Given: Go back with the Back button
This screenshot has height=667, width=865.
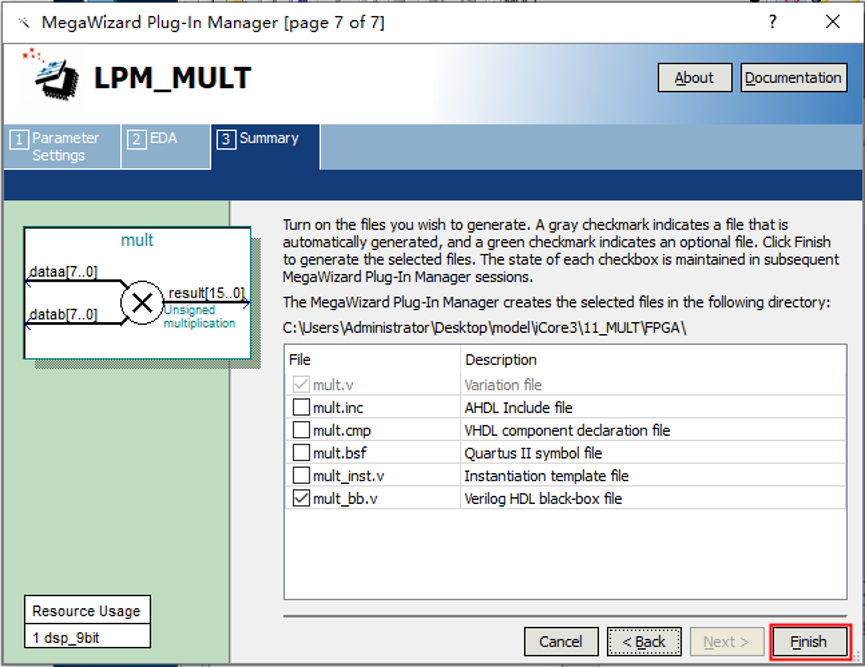Looking at the screenshot, I should [644, 642].
